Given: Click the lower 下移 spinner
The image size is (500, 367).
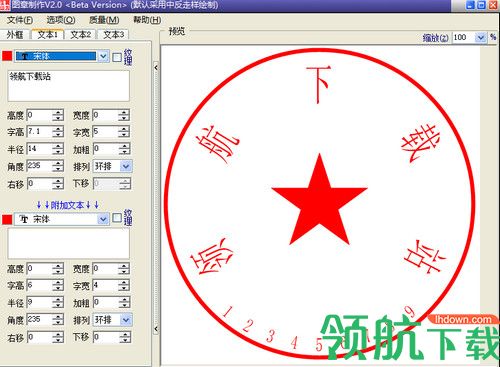Looking at the screenshot, I should coord(124,337).
